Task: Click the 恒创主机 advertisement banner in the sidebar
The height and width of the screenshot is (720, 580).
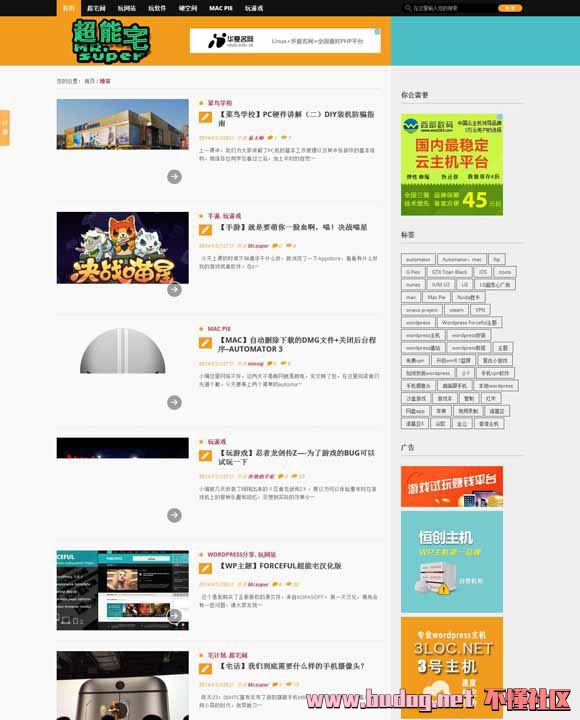Action: [x=452, y=562]
